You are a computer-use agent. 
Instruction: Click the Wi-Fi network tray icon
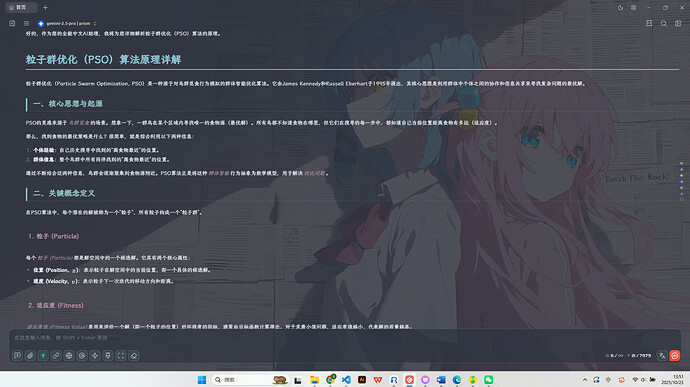tap(635, 380)
